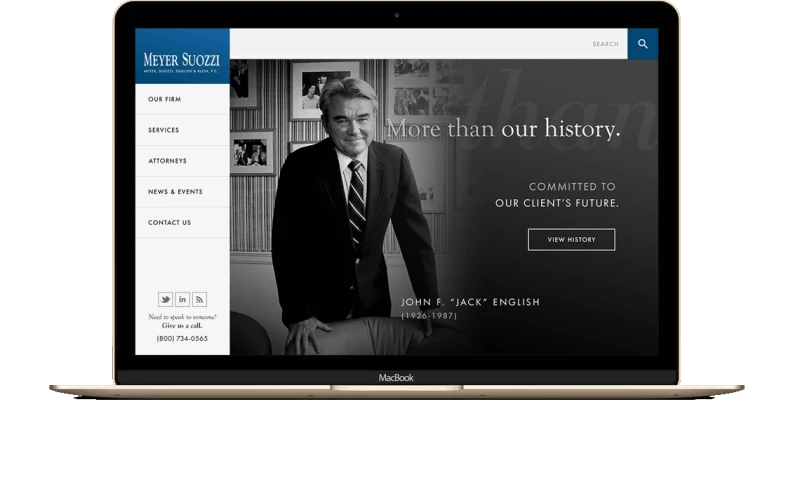Screen dimensions: 800x480
Task: Focus the Search input field
Action: [x=429, y=44]
